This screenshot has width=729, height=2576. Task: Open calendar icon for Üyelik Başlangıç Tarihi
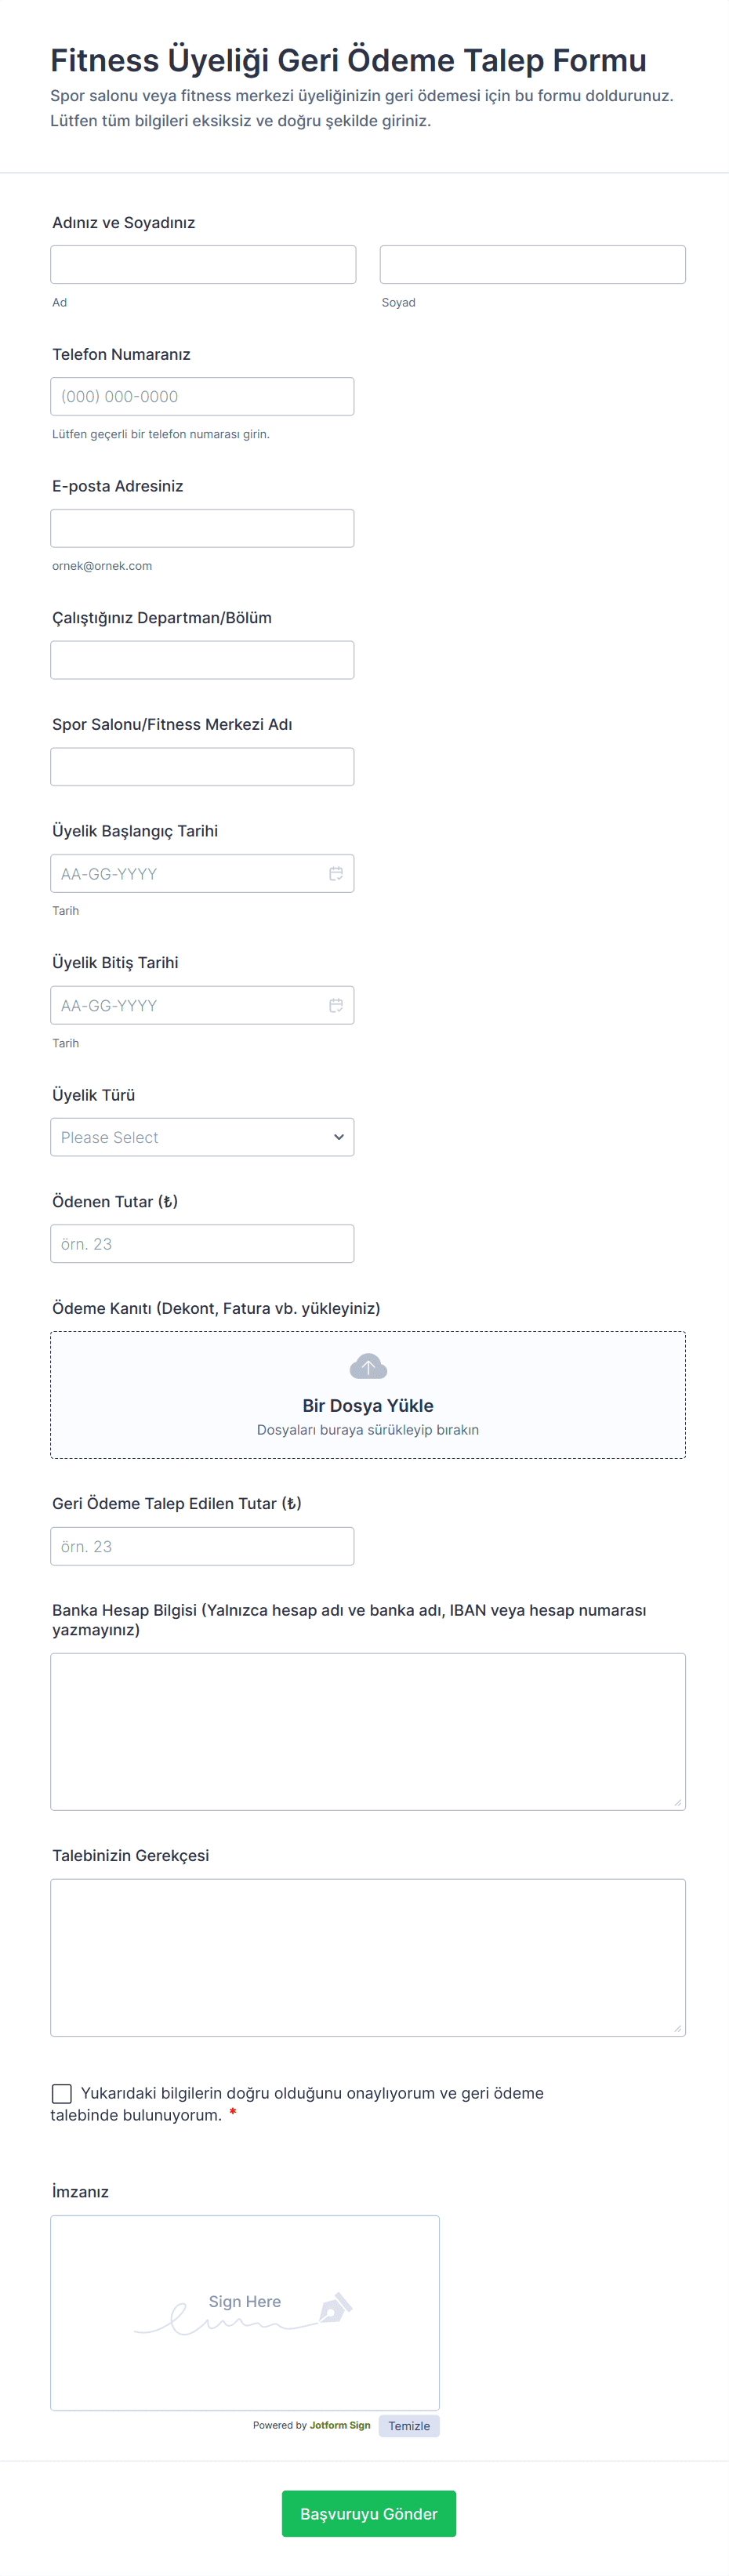(x=336, y=873)
